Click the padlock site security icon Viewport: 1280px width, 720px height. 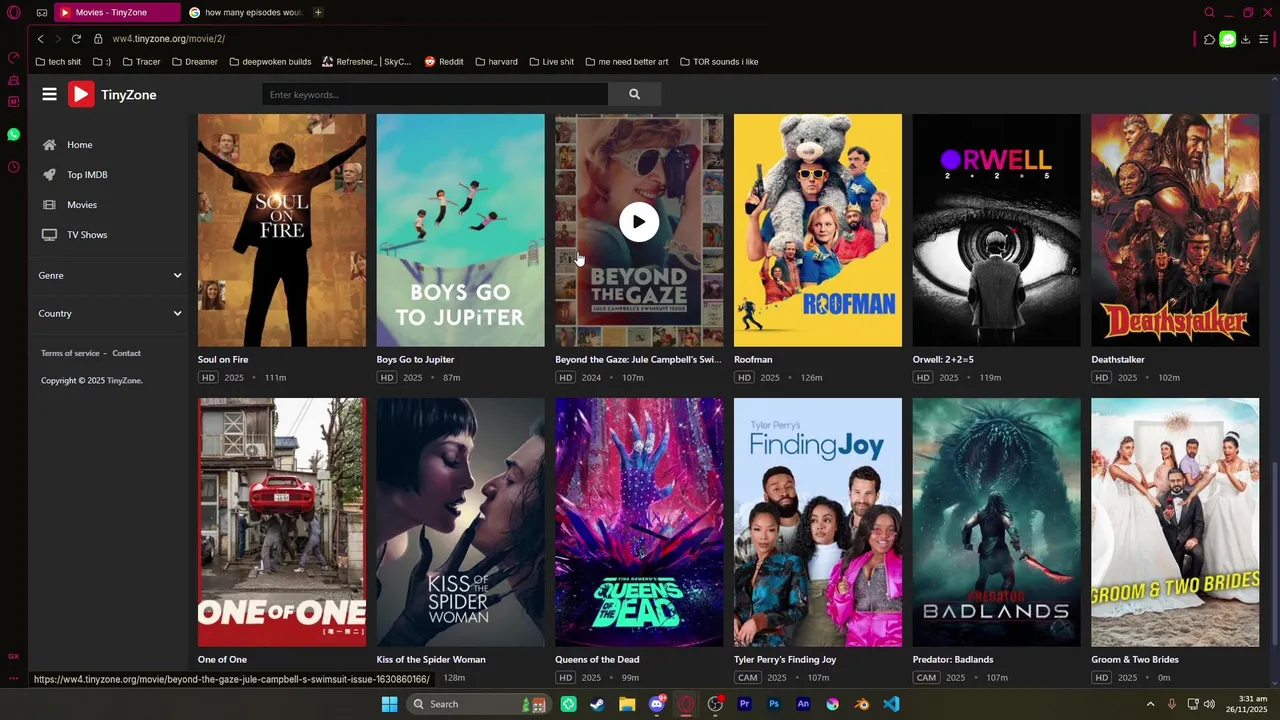click(98, 39)
